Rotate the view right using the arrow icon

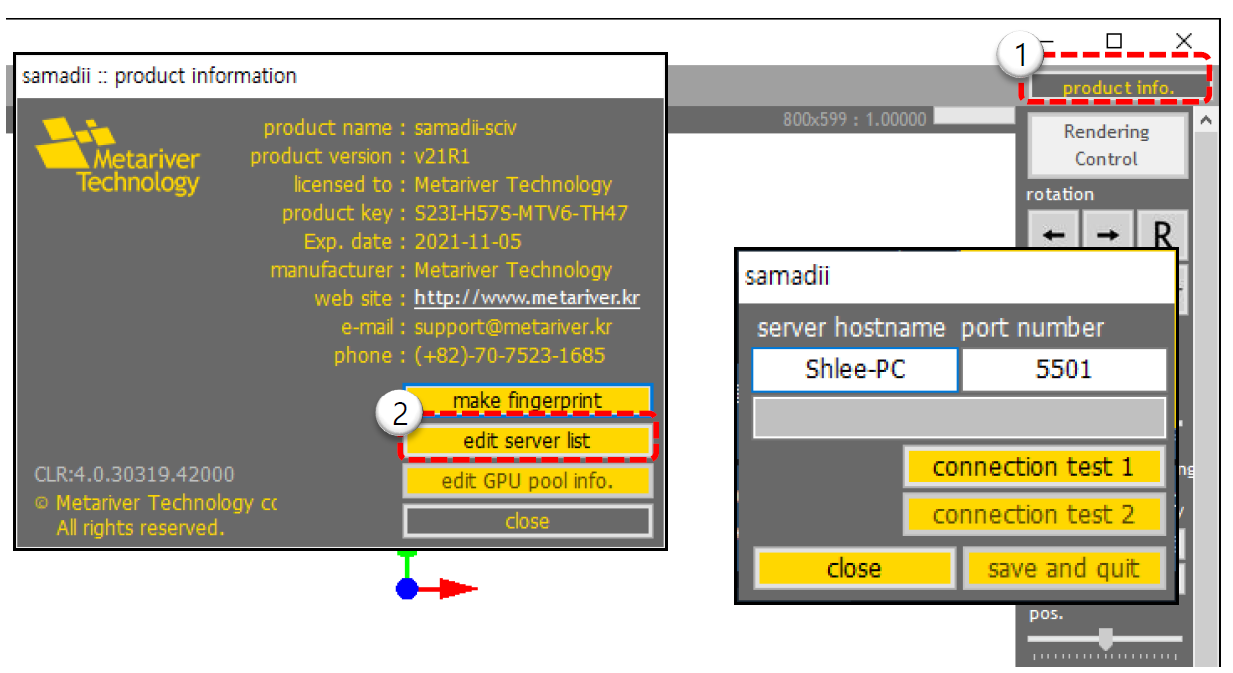pos(1106,233)
